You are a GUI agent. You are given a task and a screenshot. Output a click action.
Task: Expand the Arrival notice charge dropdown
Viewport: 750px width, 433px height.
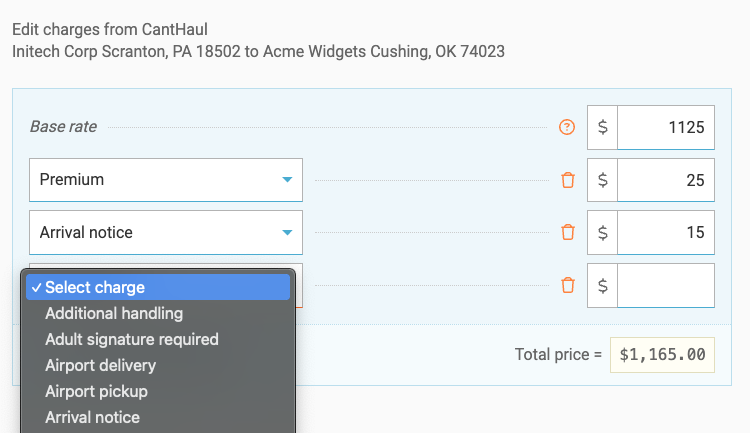click(166, 232)
